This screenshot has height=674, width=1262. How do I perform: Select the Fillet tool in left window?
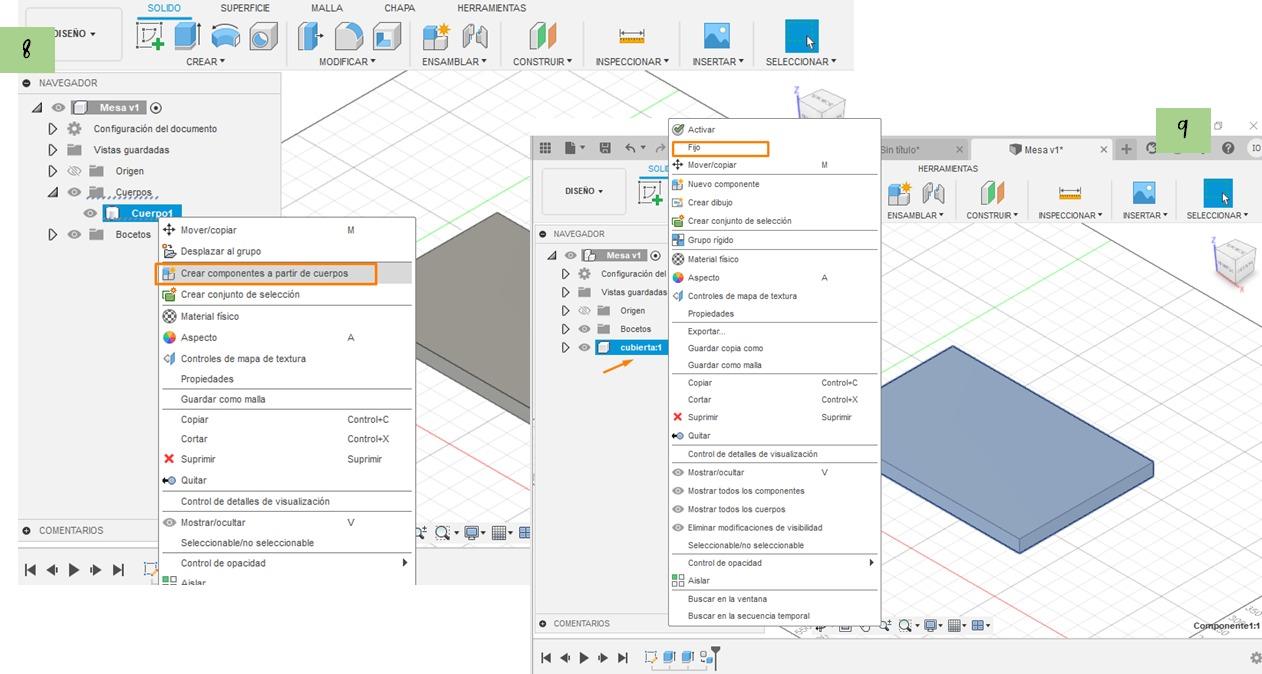point(349,37)
